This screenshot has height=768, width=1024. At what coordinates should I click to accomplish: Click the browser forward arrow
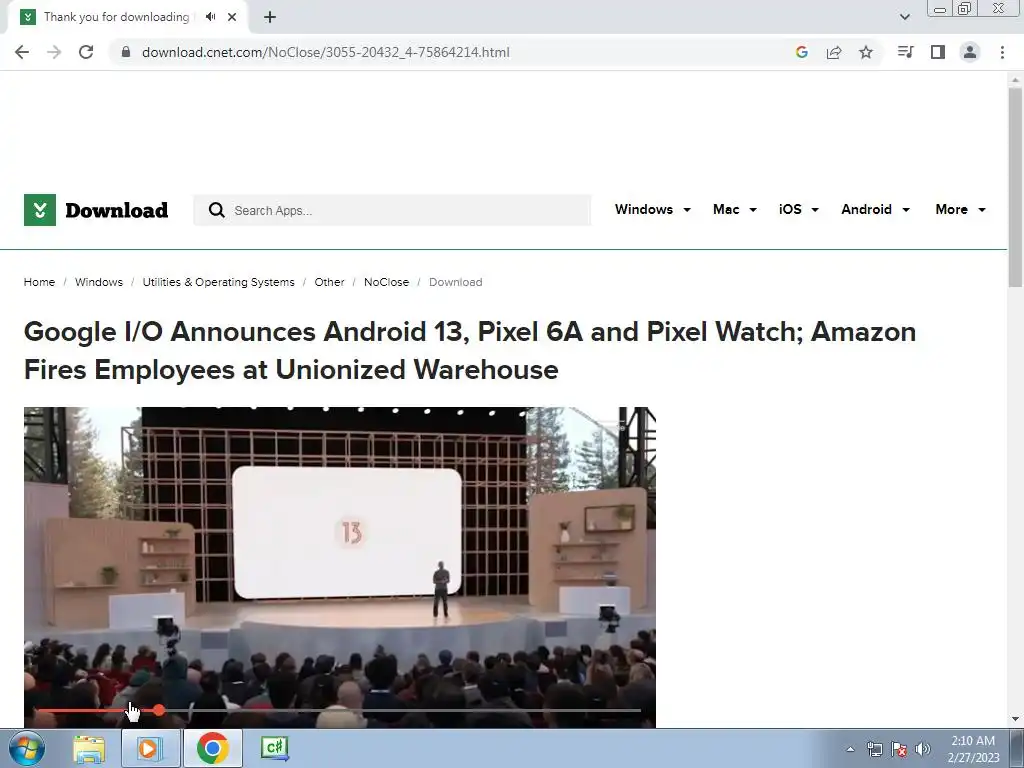(54, 52)
